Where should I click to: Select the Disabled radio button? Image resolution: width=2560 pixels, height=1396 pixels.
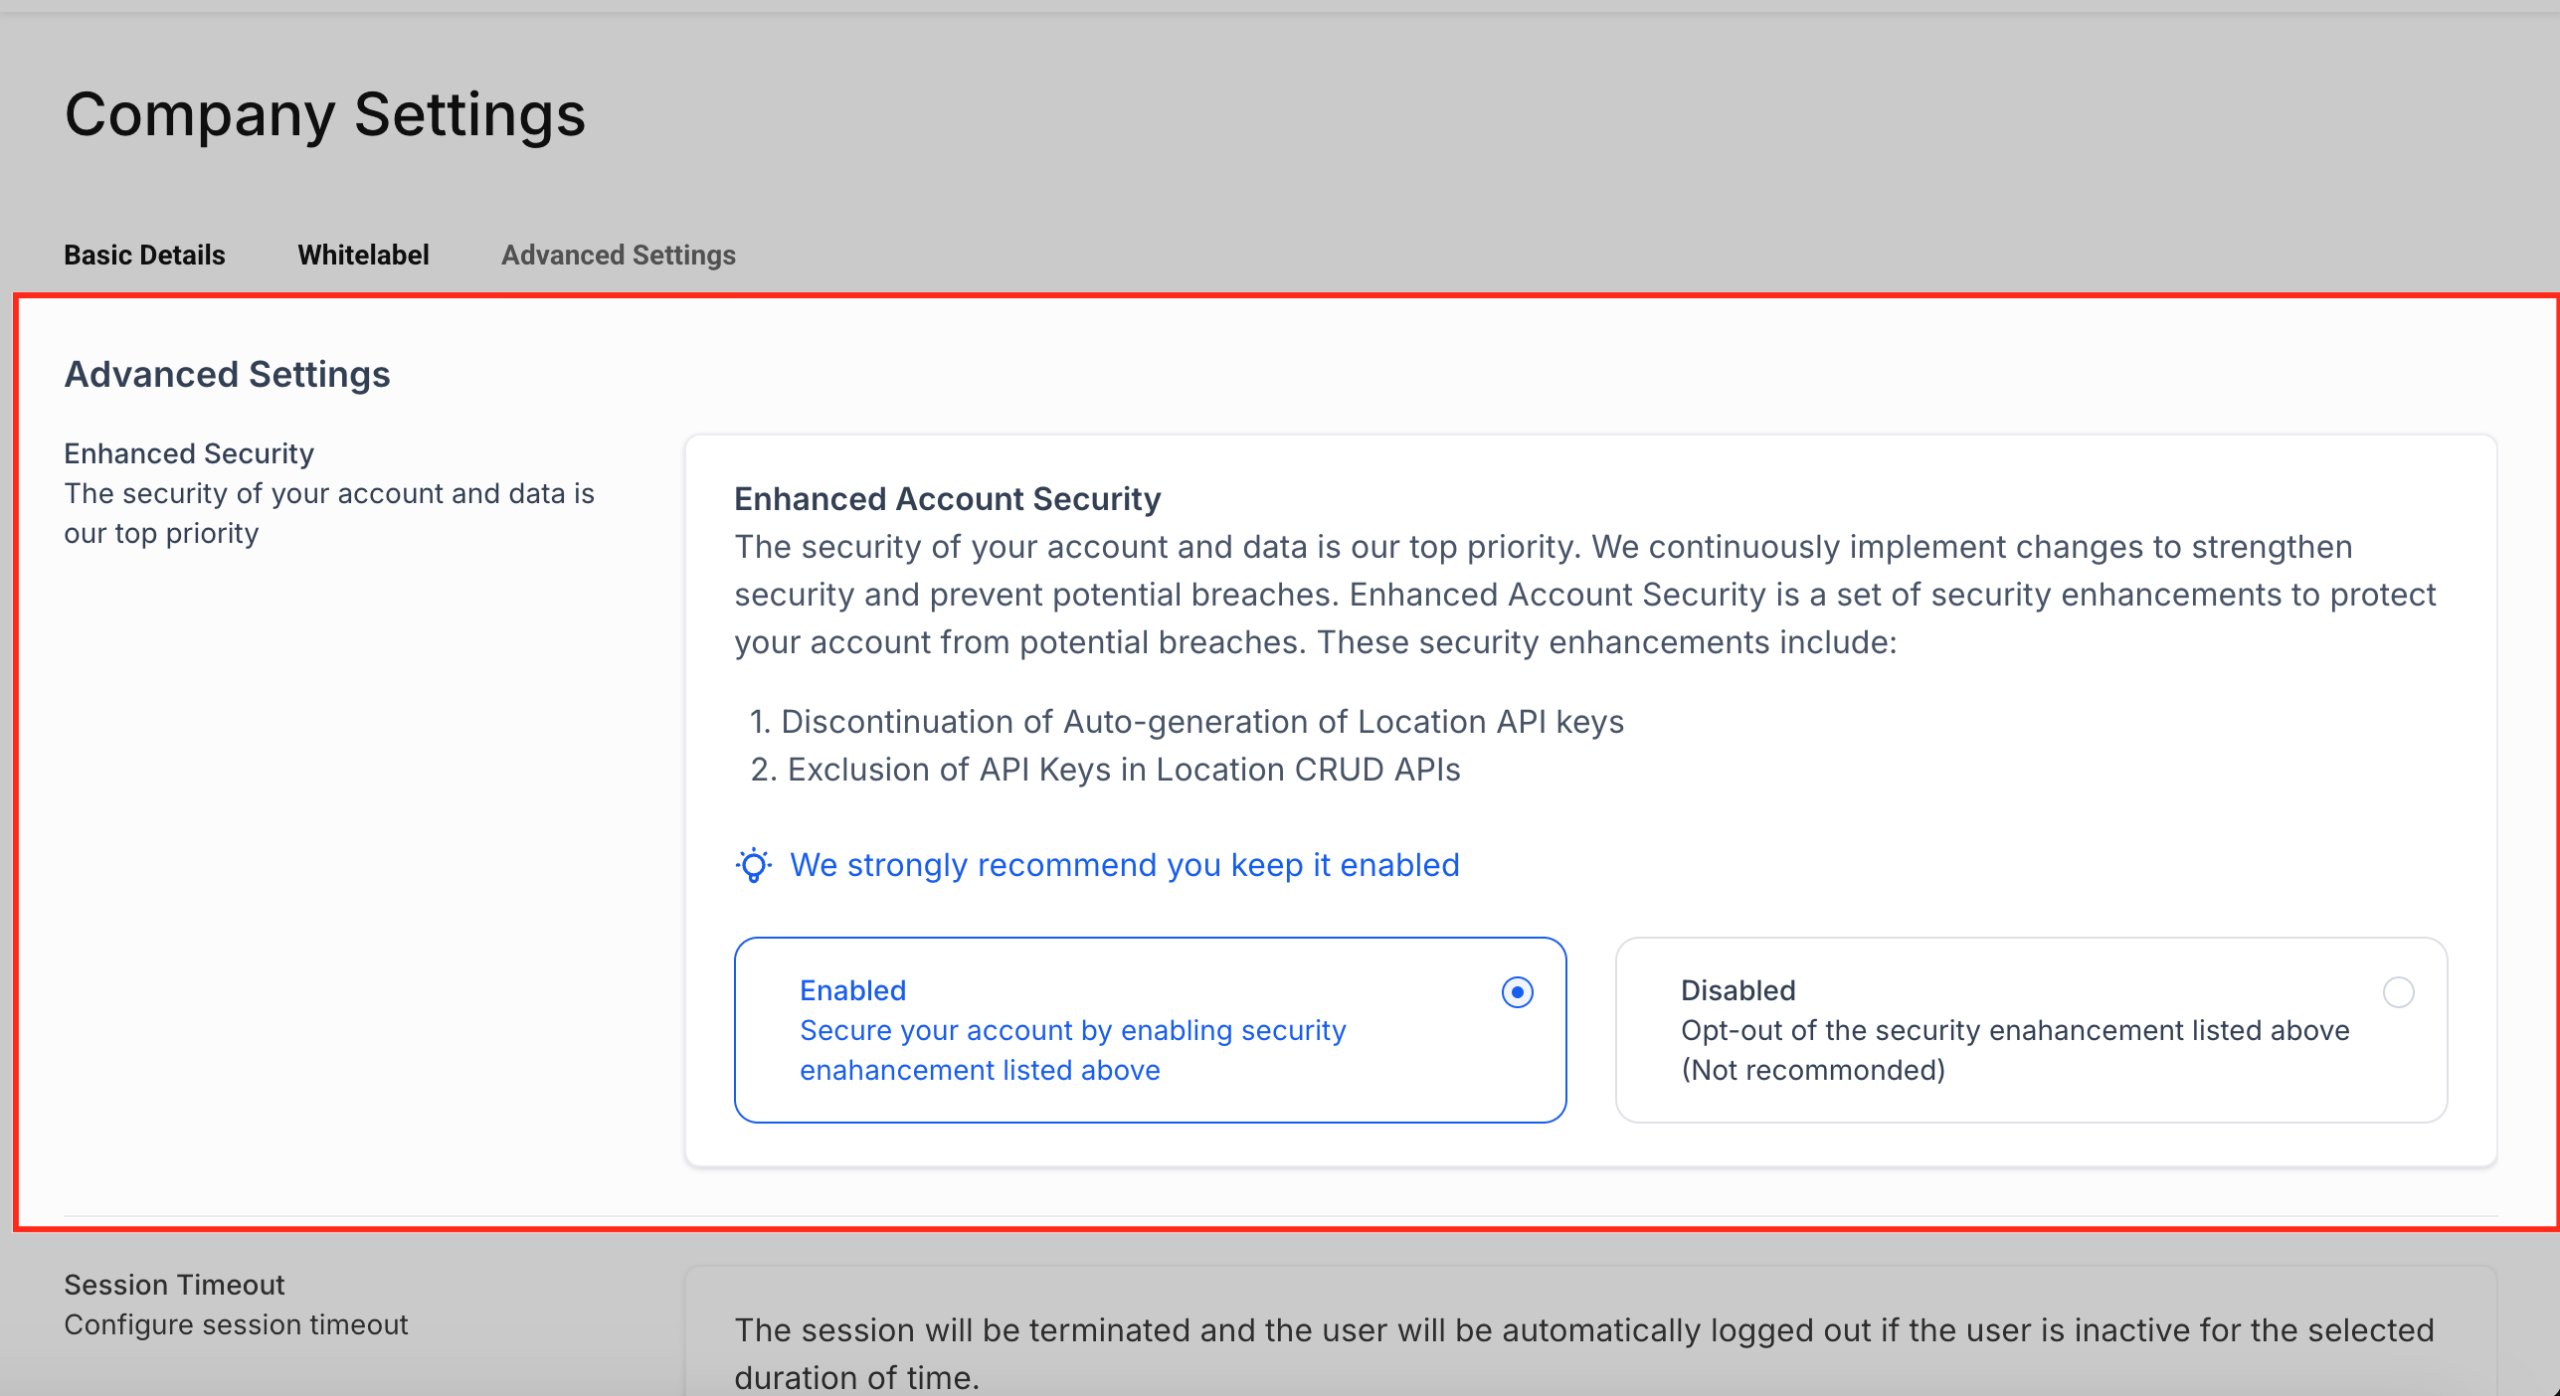pos(2398,992)
